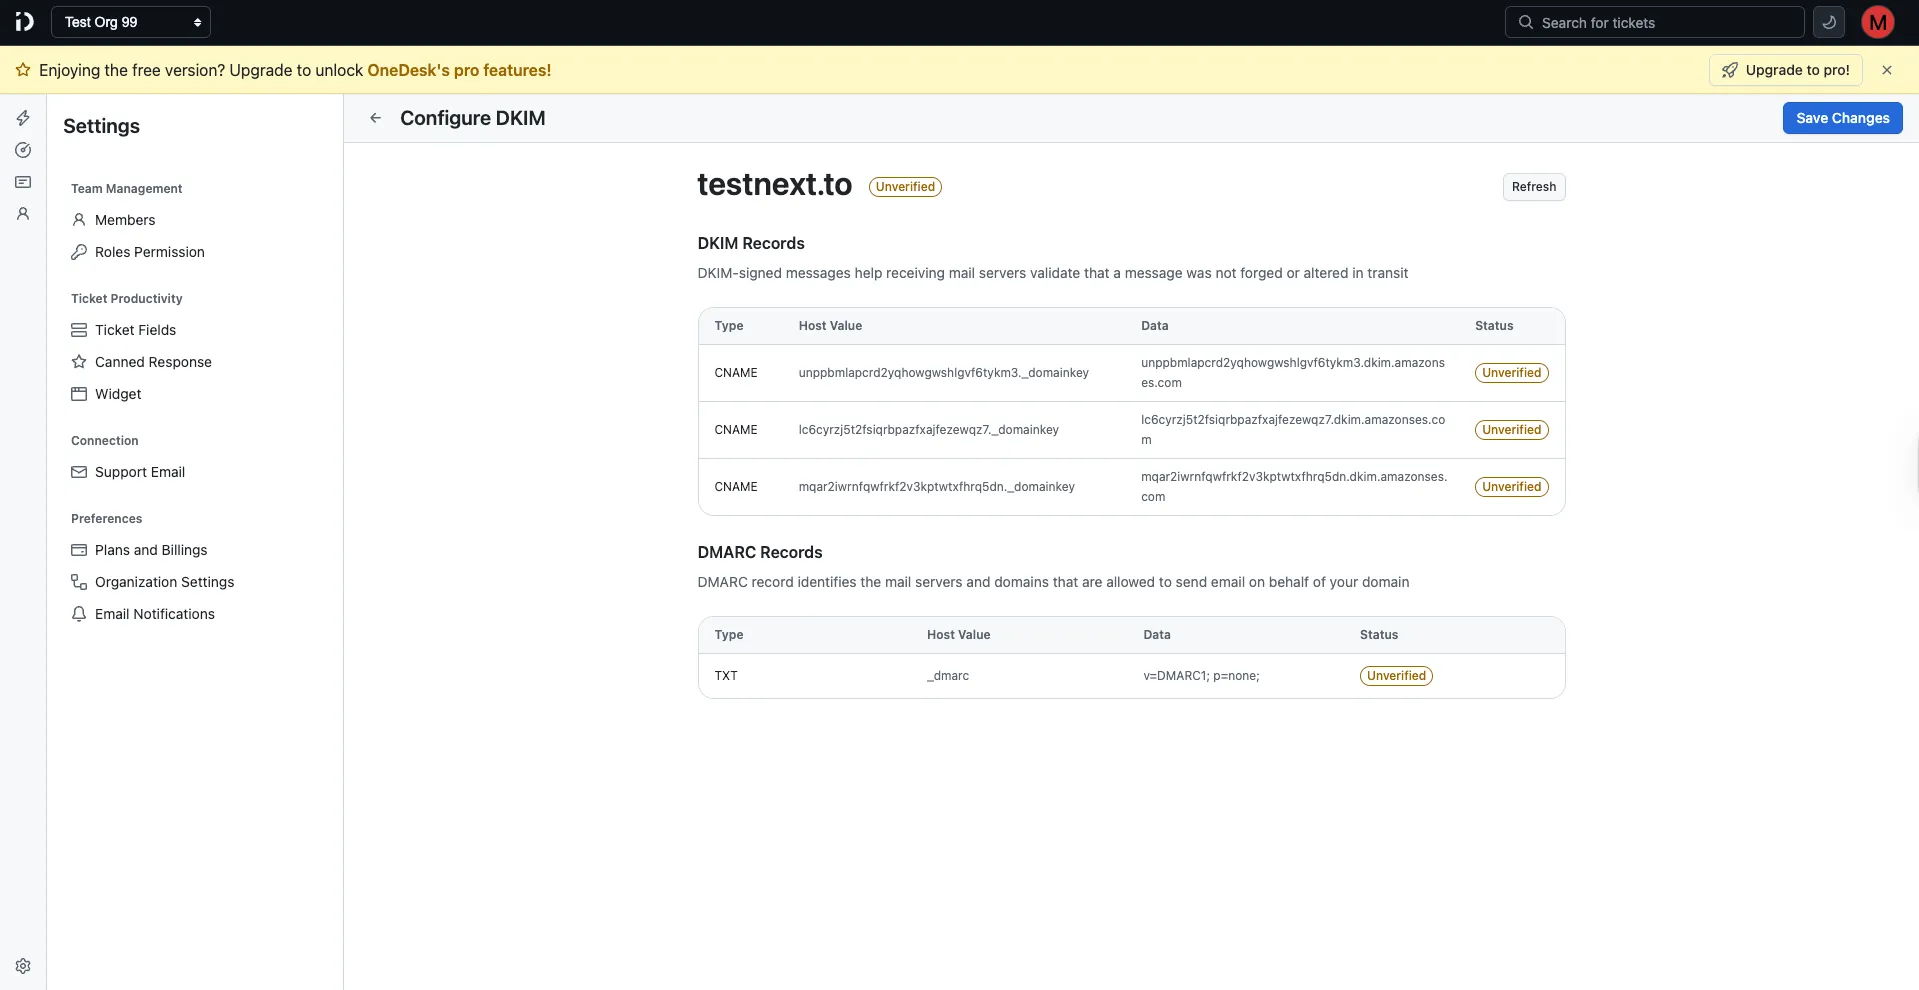Select the tickets panel icon in sidebar
The width and height of the screenshot is (1919, 990).
[x=22, y=182]
